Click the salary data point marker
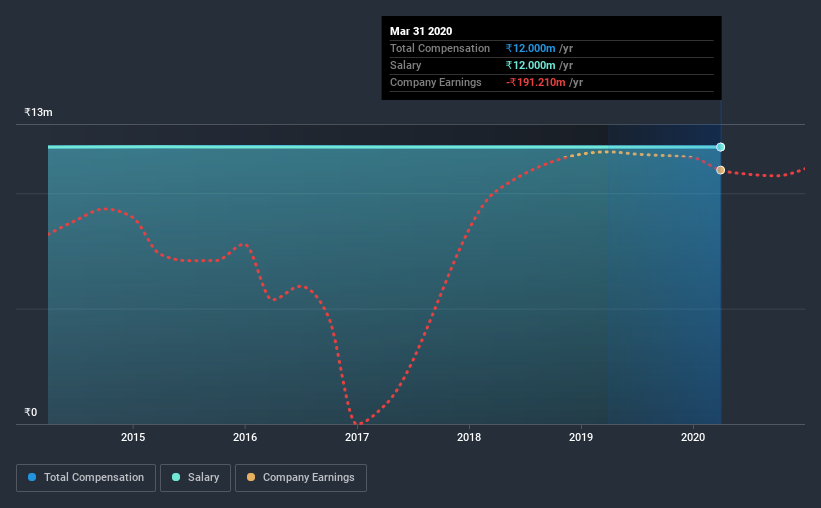The image size is (821, 508). pos(720,147)
